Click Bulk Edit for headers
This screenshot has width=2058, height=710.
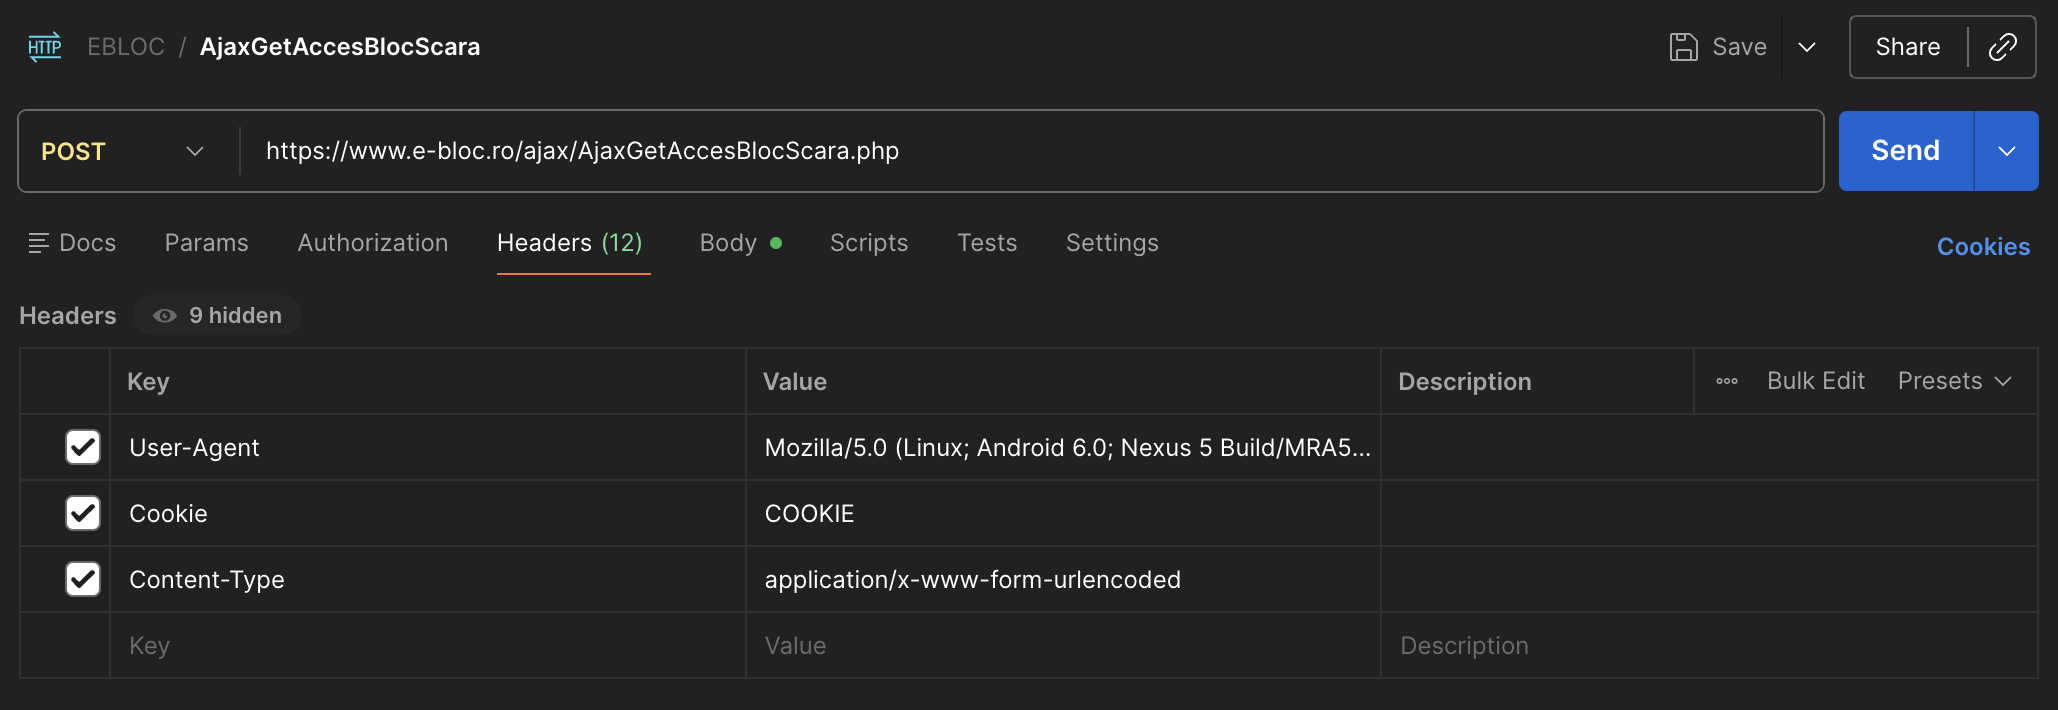(1815, 381)
